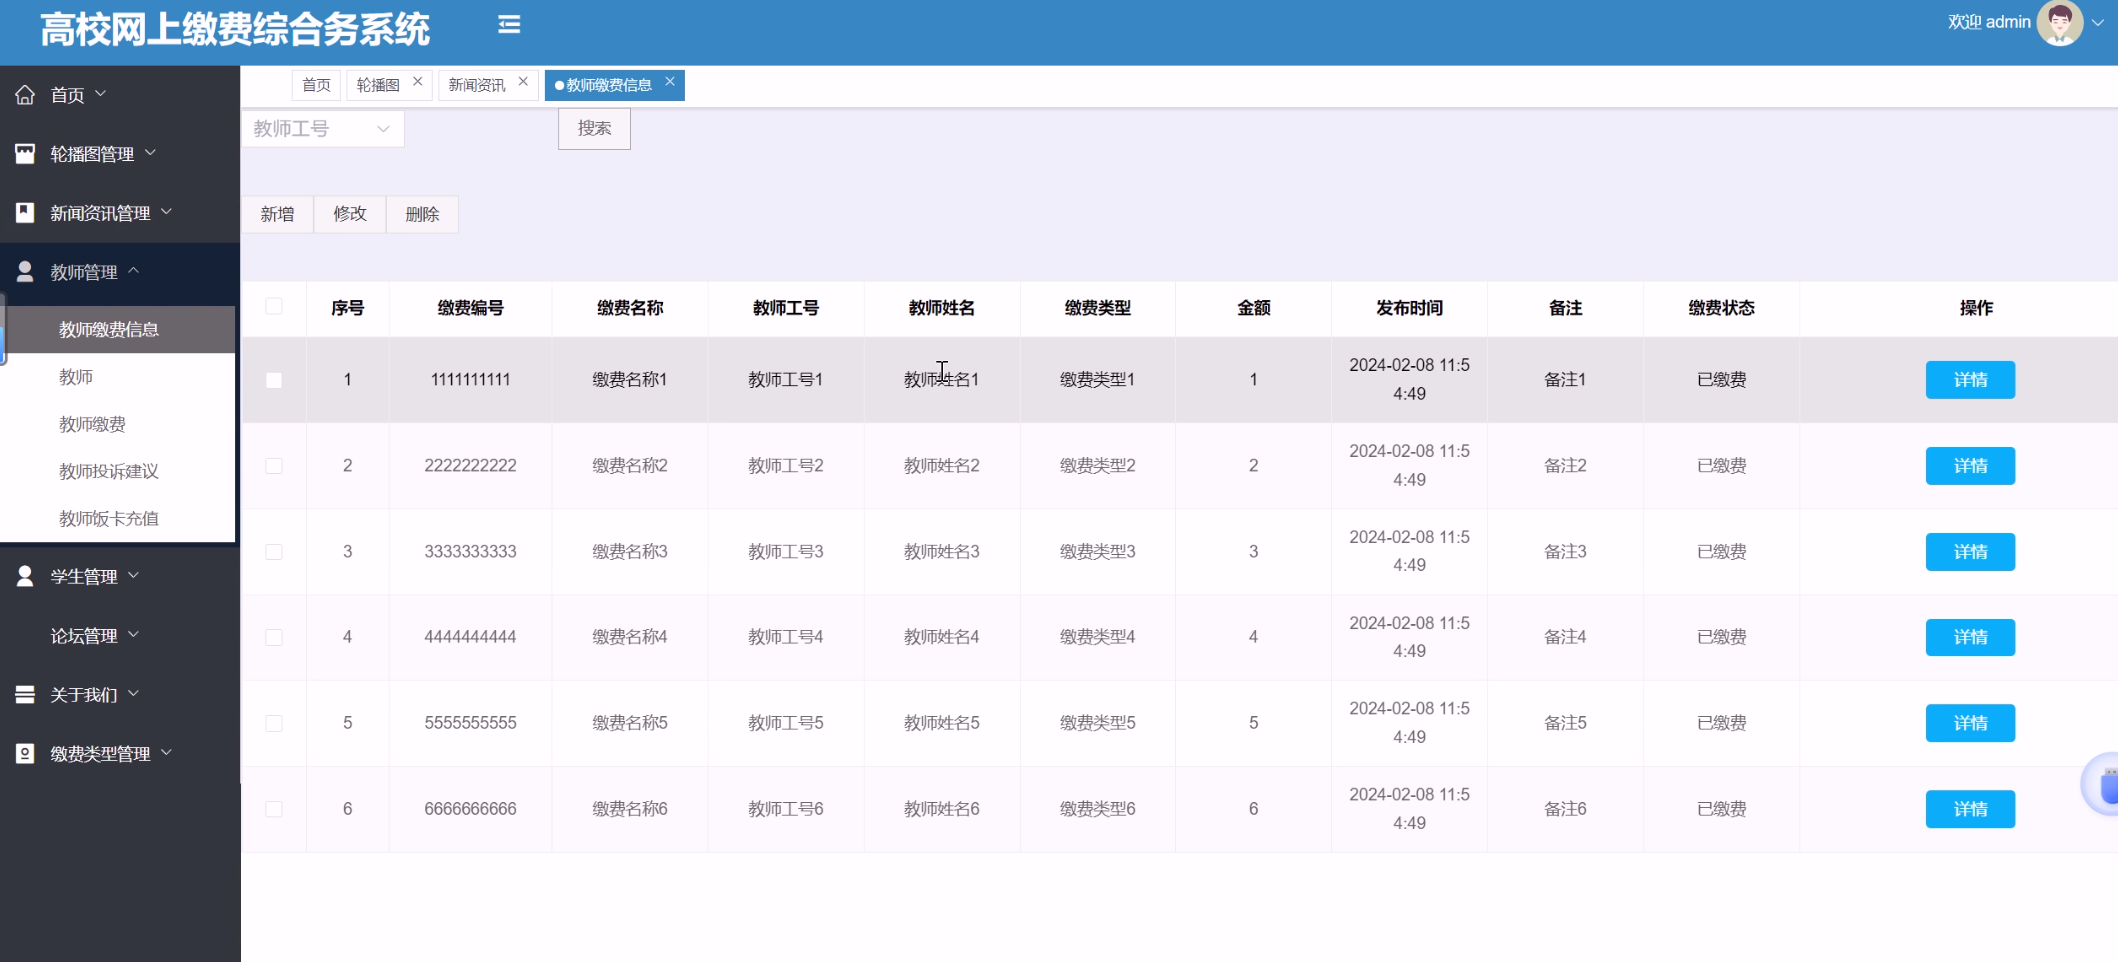Check the row with 缴费编号 1111111111
Image resolution: width=2118 pixels, height=962 pixels.
[274, 380]
